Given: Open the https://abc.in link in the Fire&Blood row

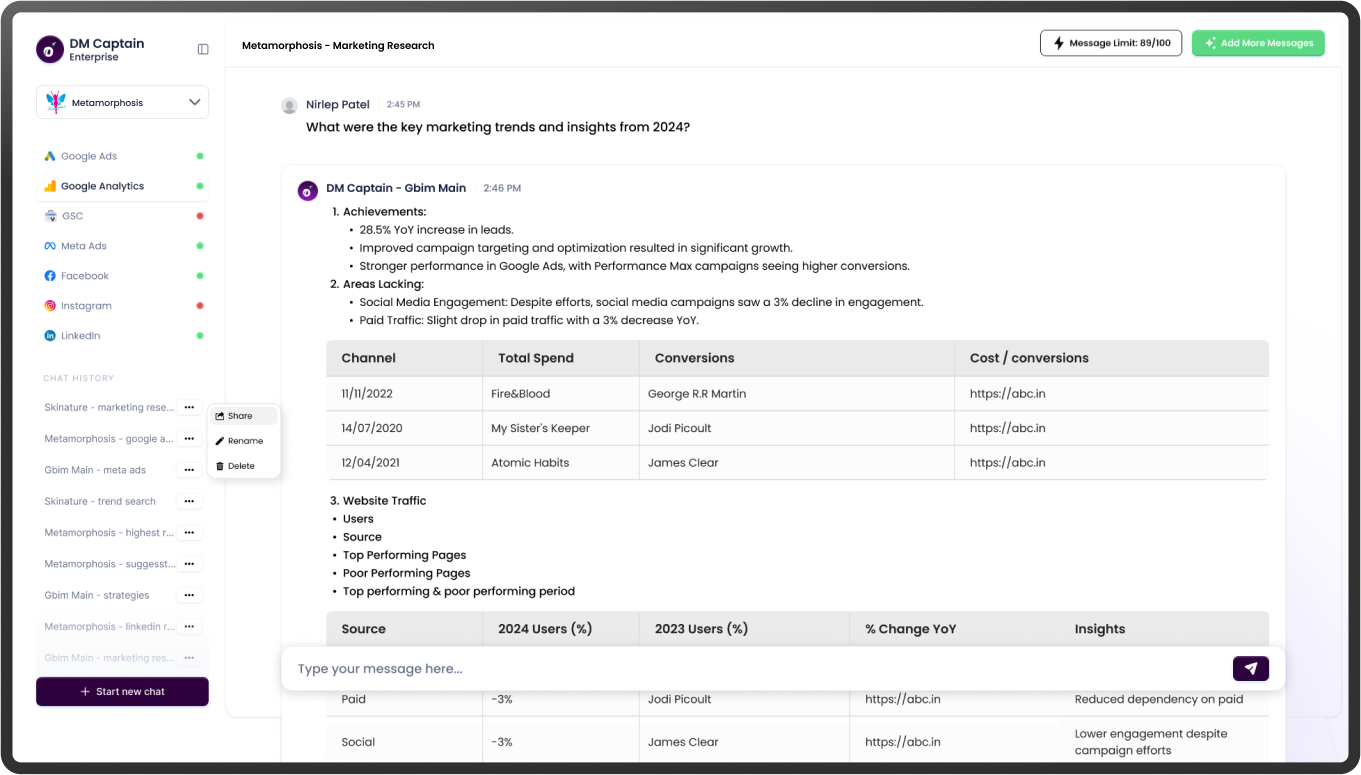Looking at the screenshot, I should 1007,394.
